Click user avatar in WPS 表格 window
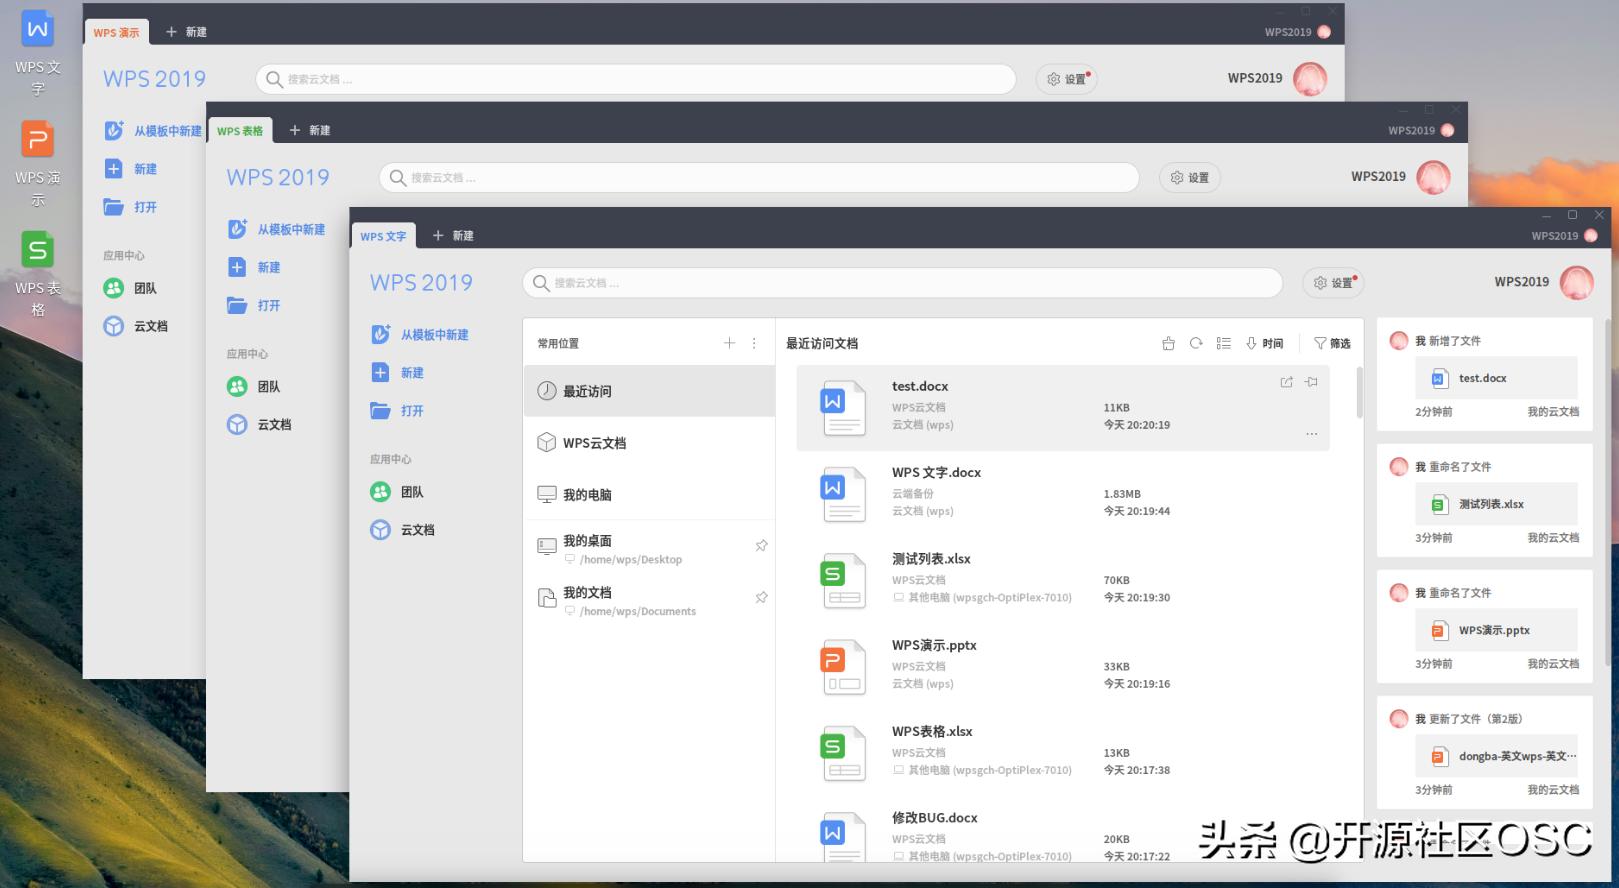The image size is (1619, 888). 1433,177
